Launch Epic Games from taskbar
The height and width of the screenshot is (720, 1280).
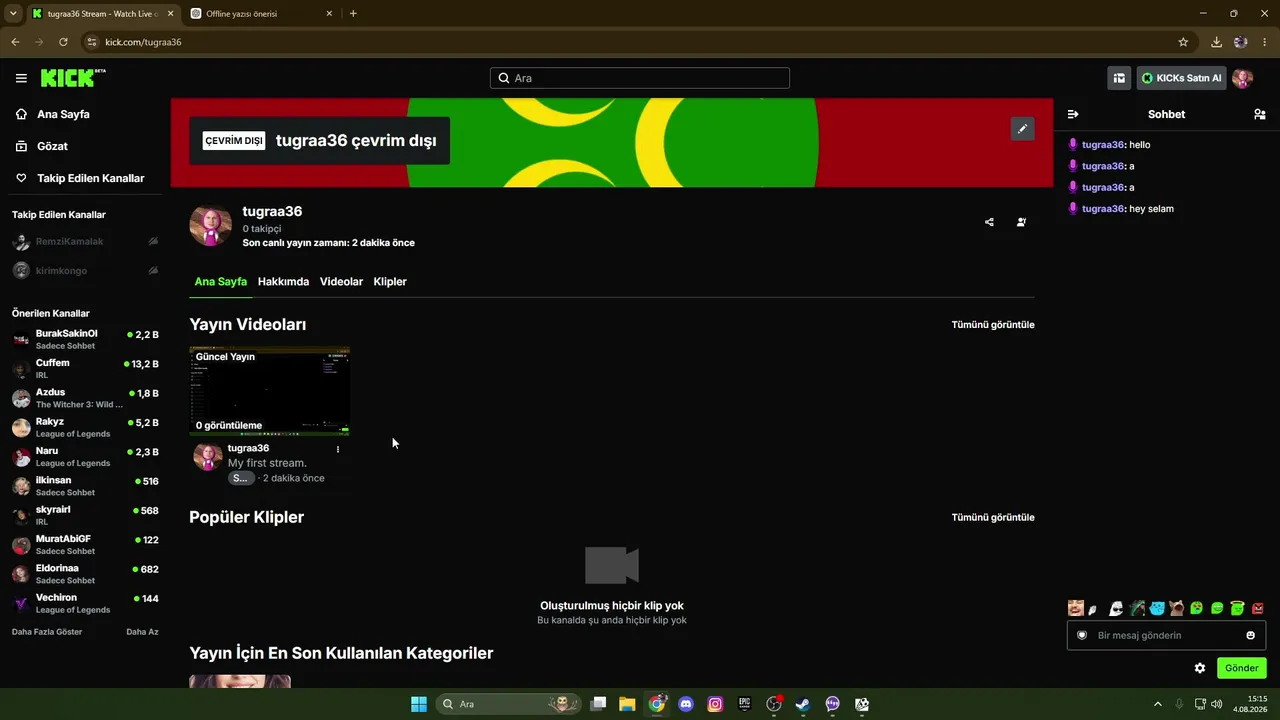[x=744, y=704]
